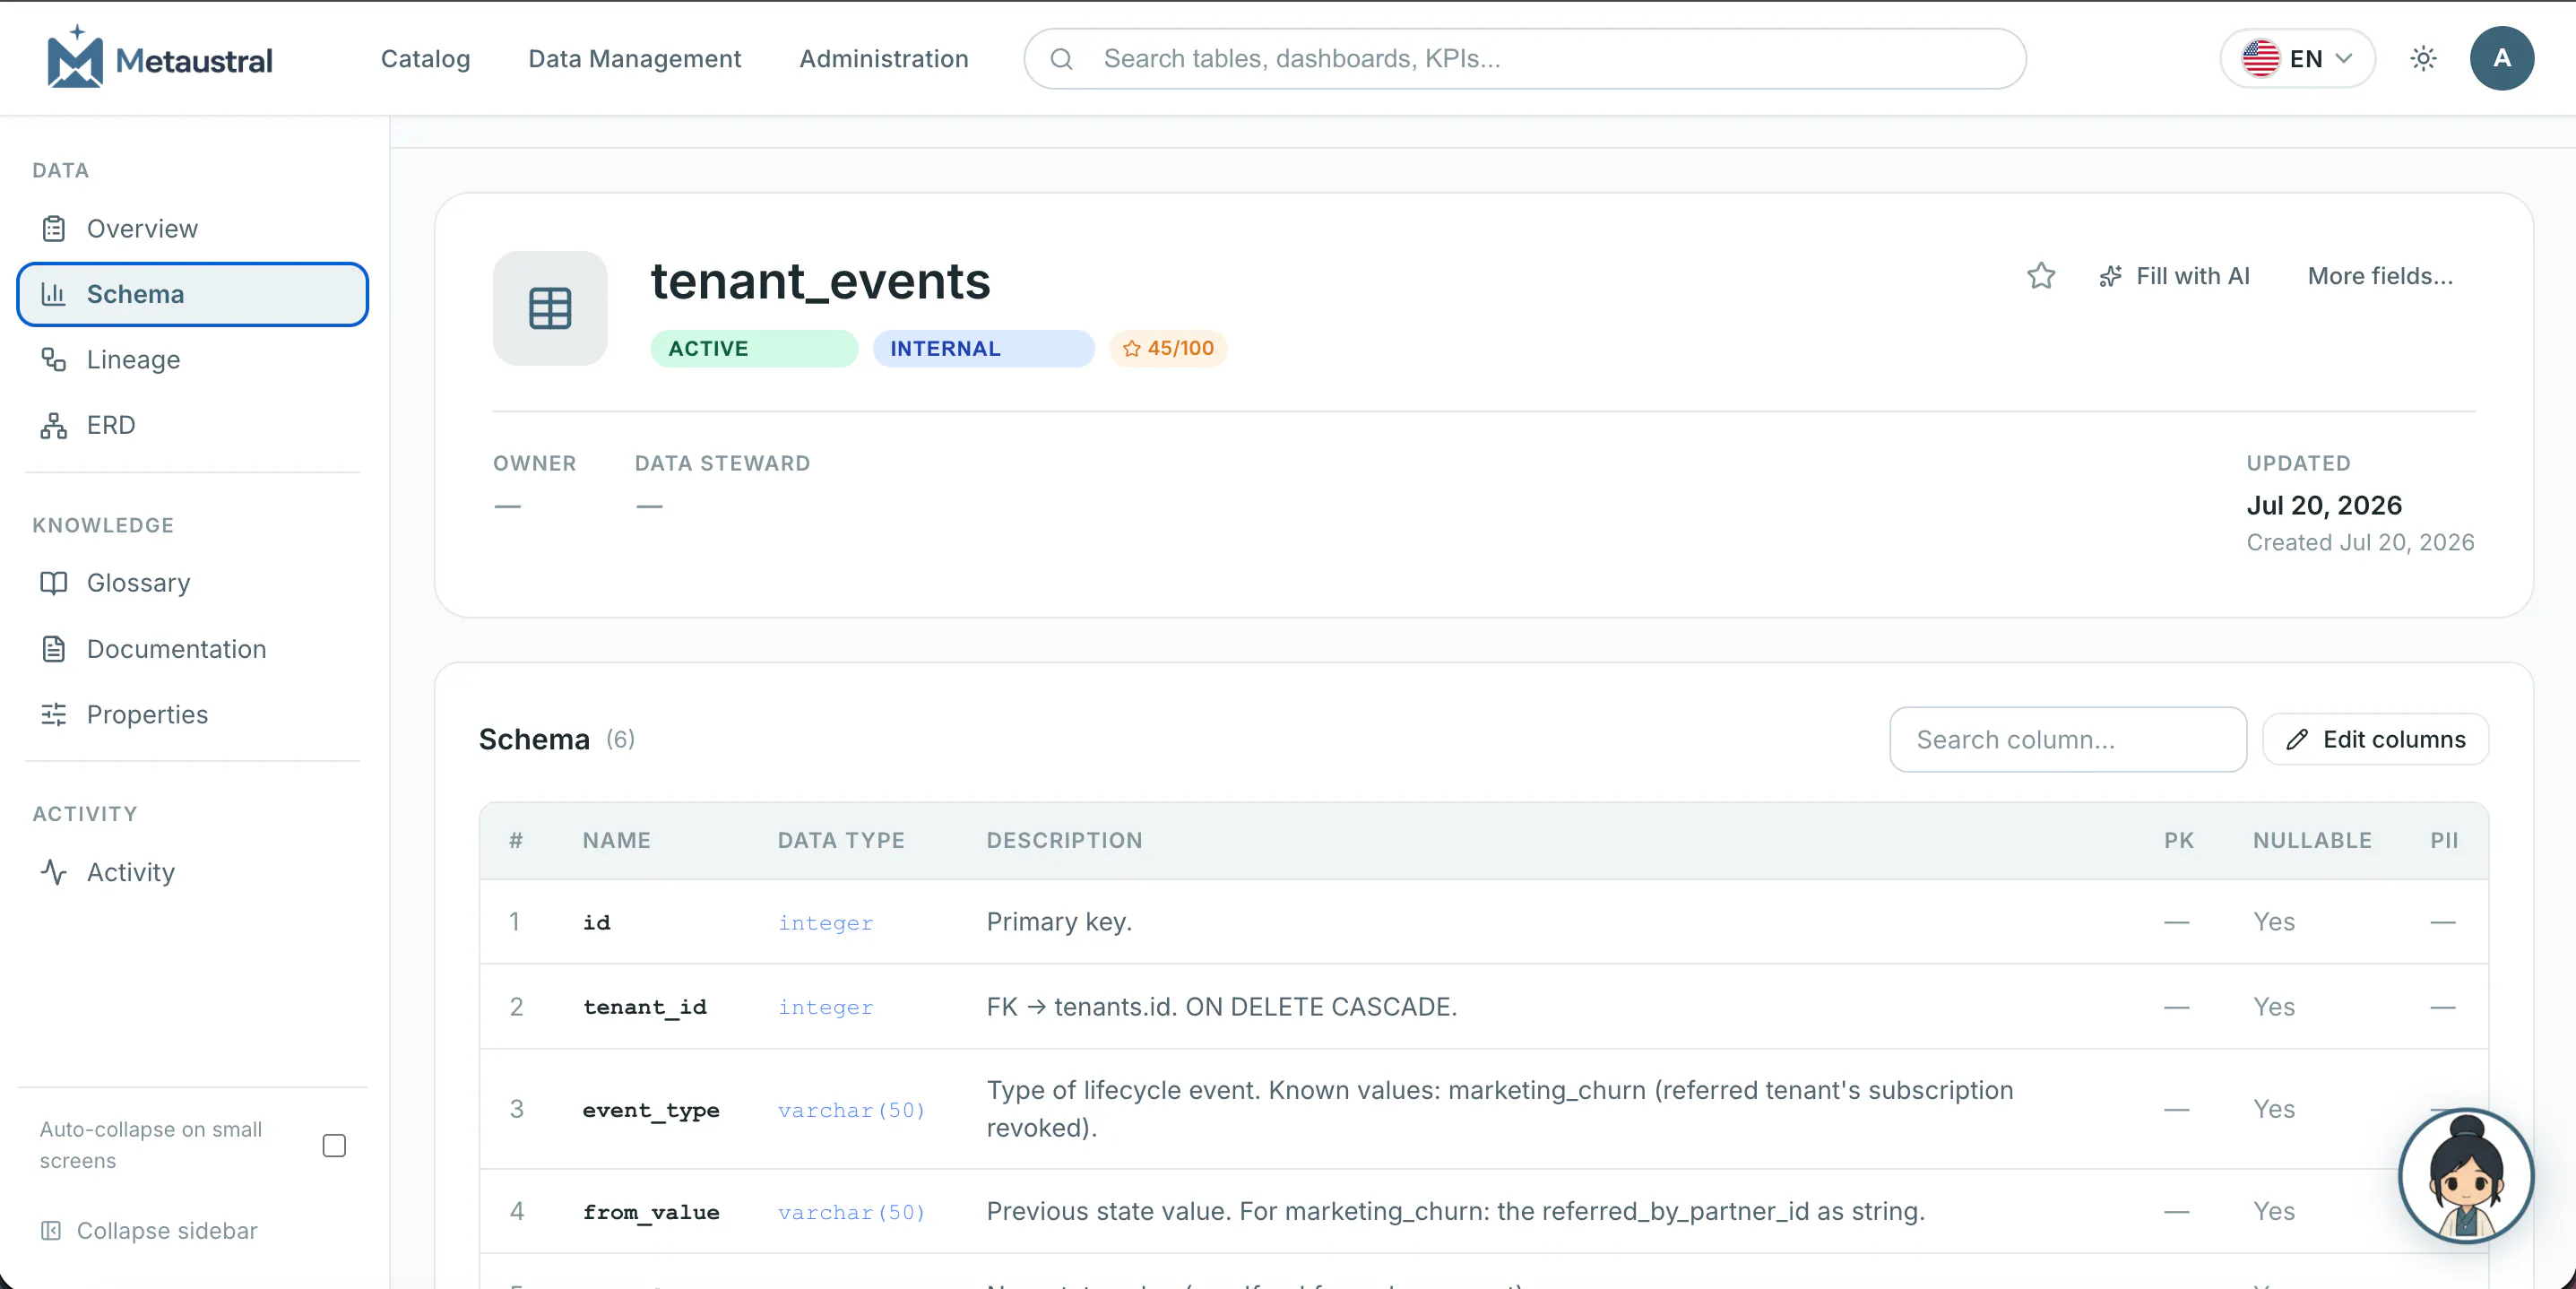This screenshot has width=2576, height=1289.
Task: Click the Metaustral logo
Action: [x=159, y=58]
